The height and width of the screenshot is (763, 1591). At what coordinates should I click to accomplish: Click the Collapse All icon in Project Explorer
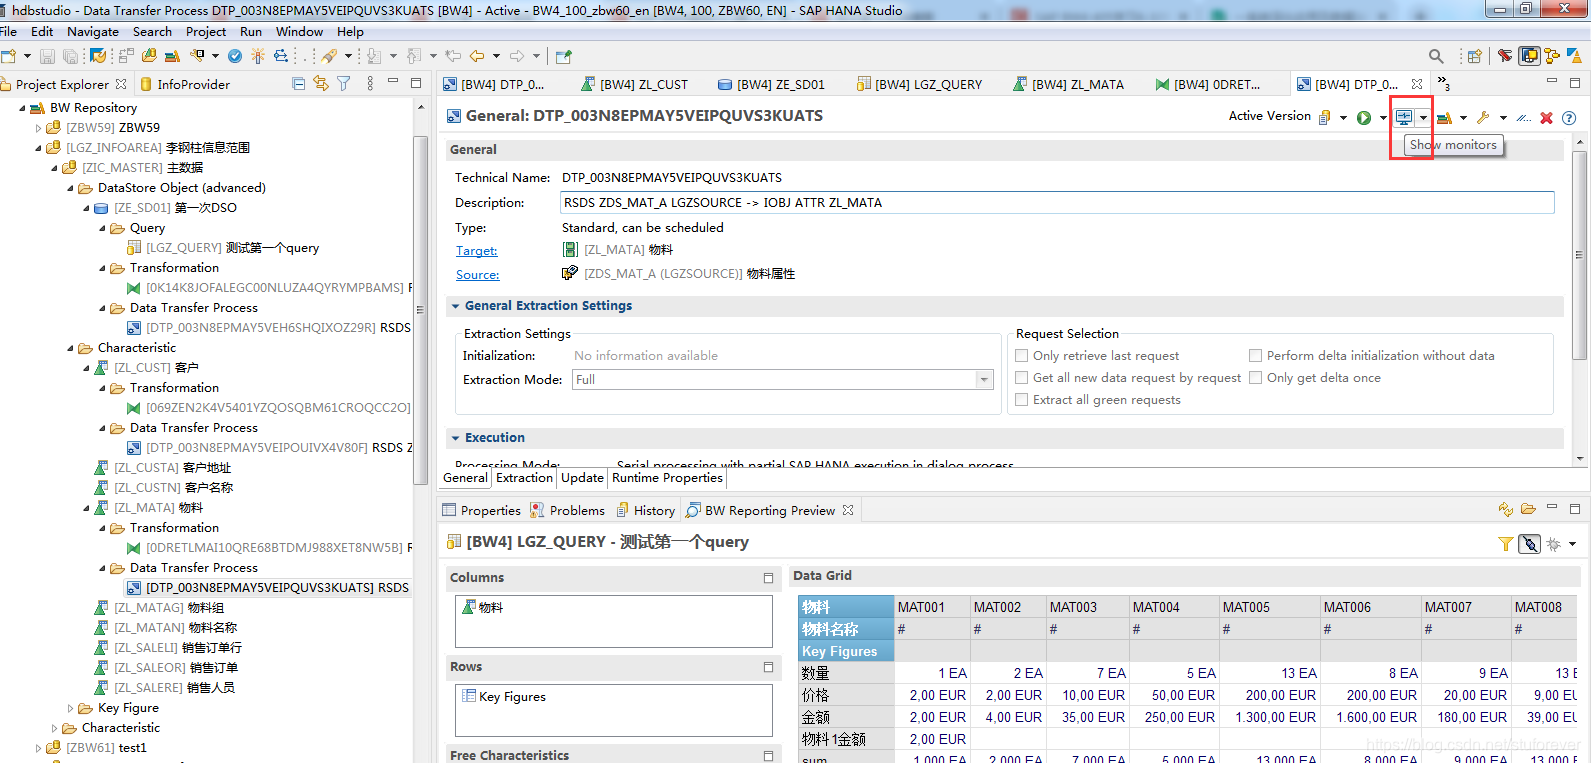point(298,84)
